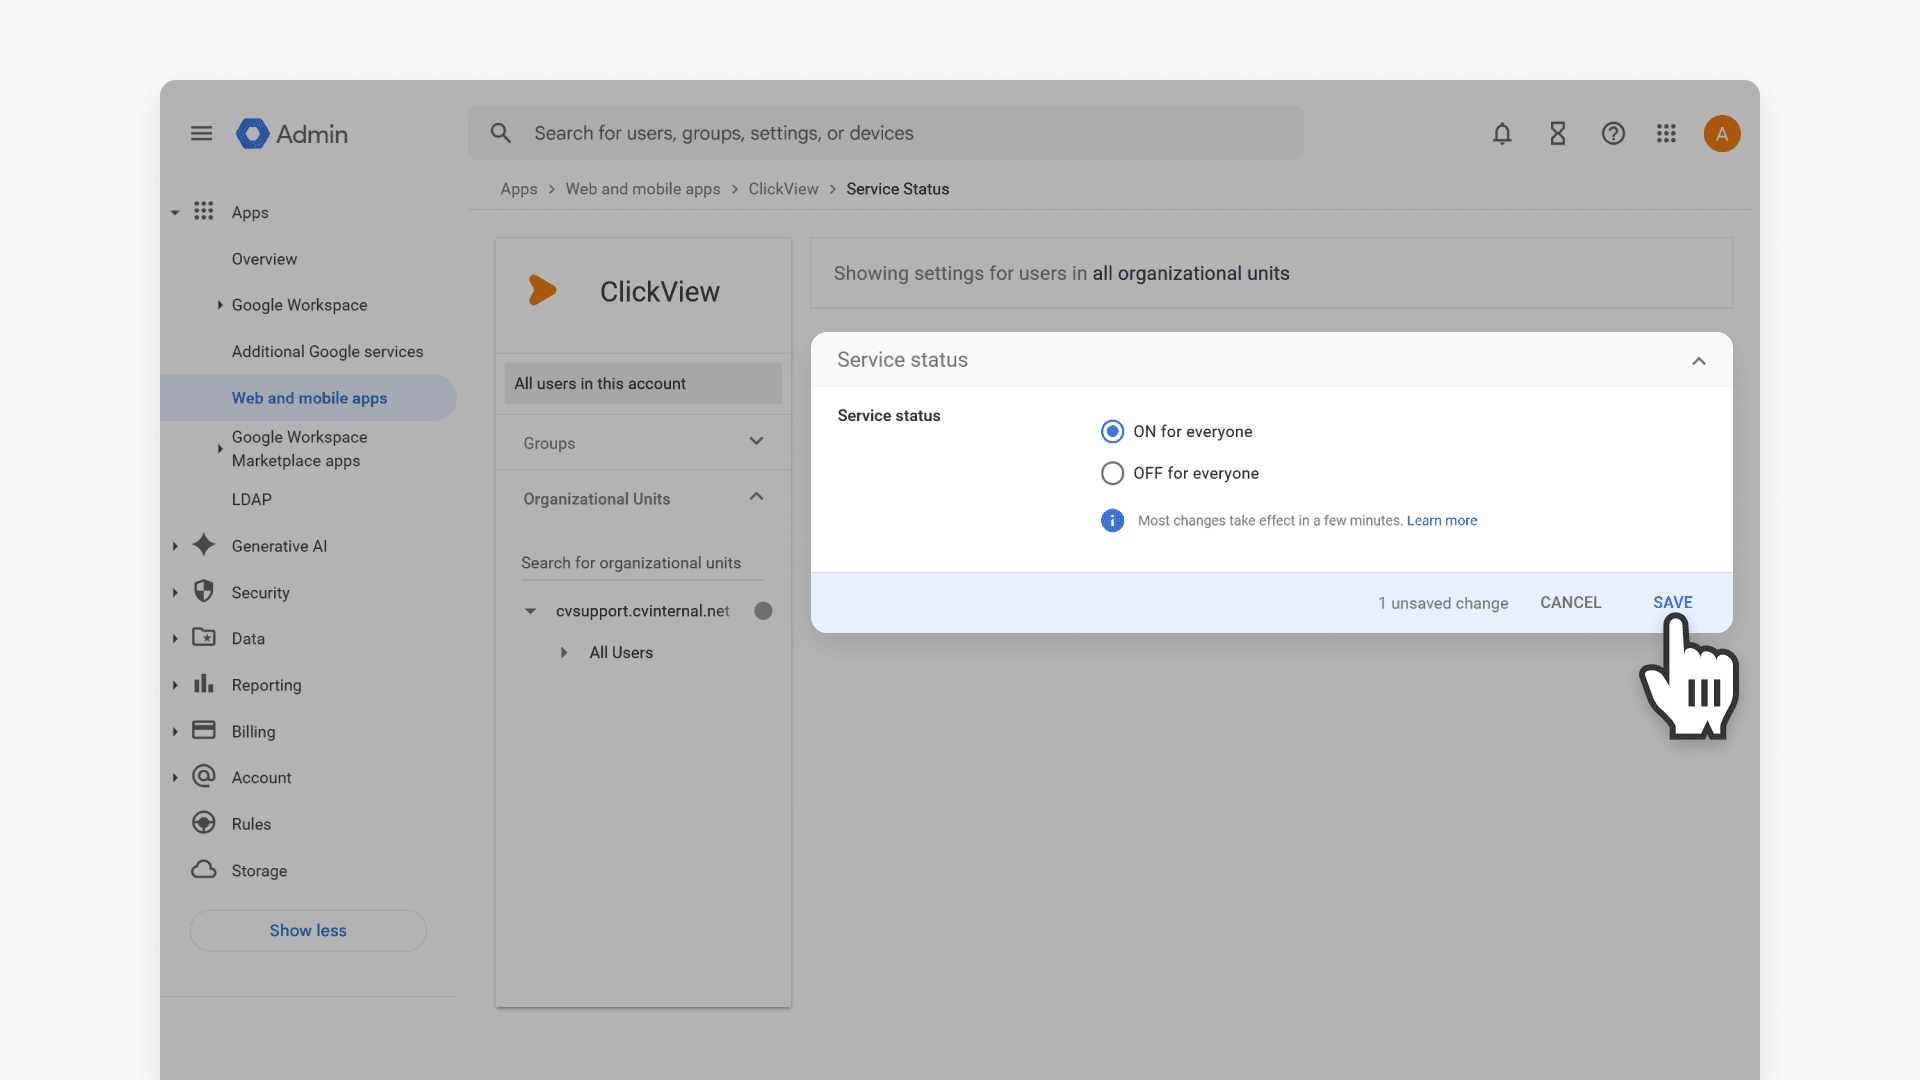Open the main hamburger menu
Image resolution: width=1920 pixels, height=1080 pixels.
point(201,133)
